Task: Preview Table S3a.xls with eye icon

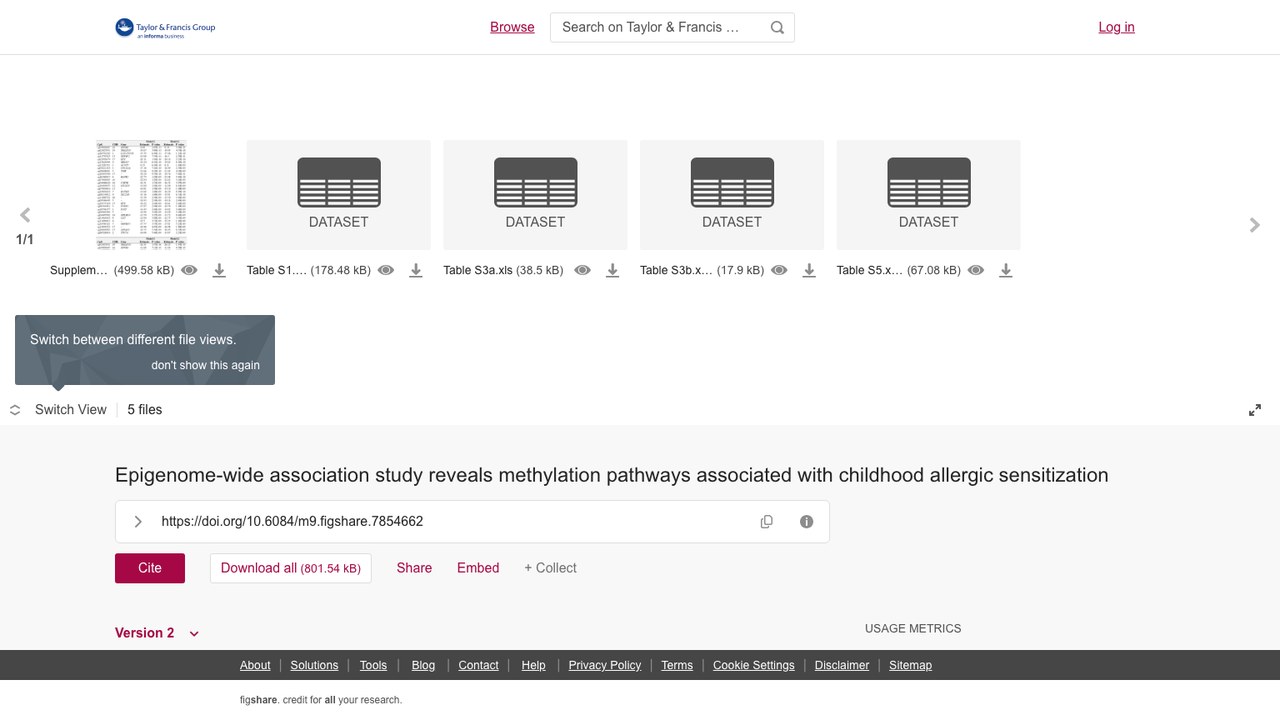Action: (583, 270)
